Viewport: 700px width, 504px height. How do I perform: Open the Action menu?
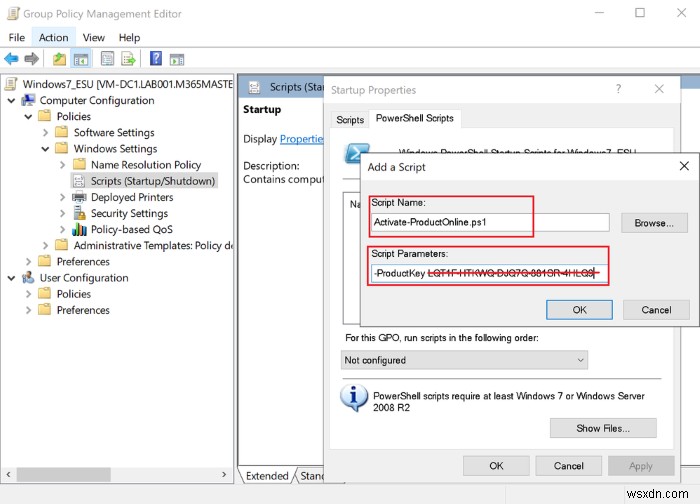pyautogui.click(x=54, y=37)
